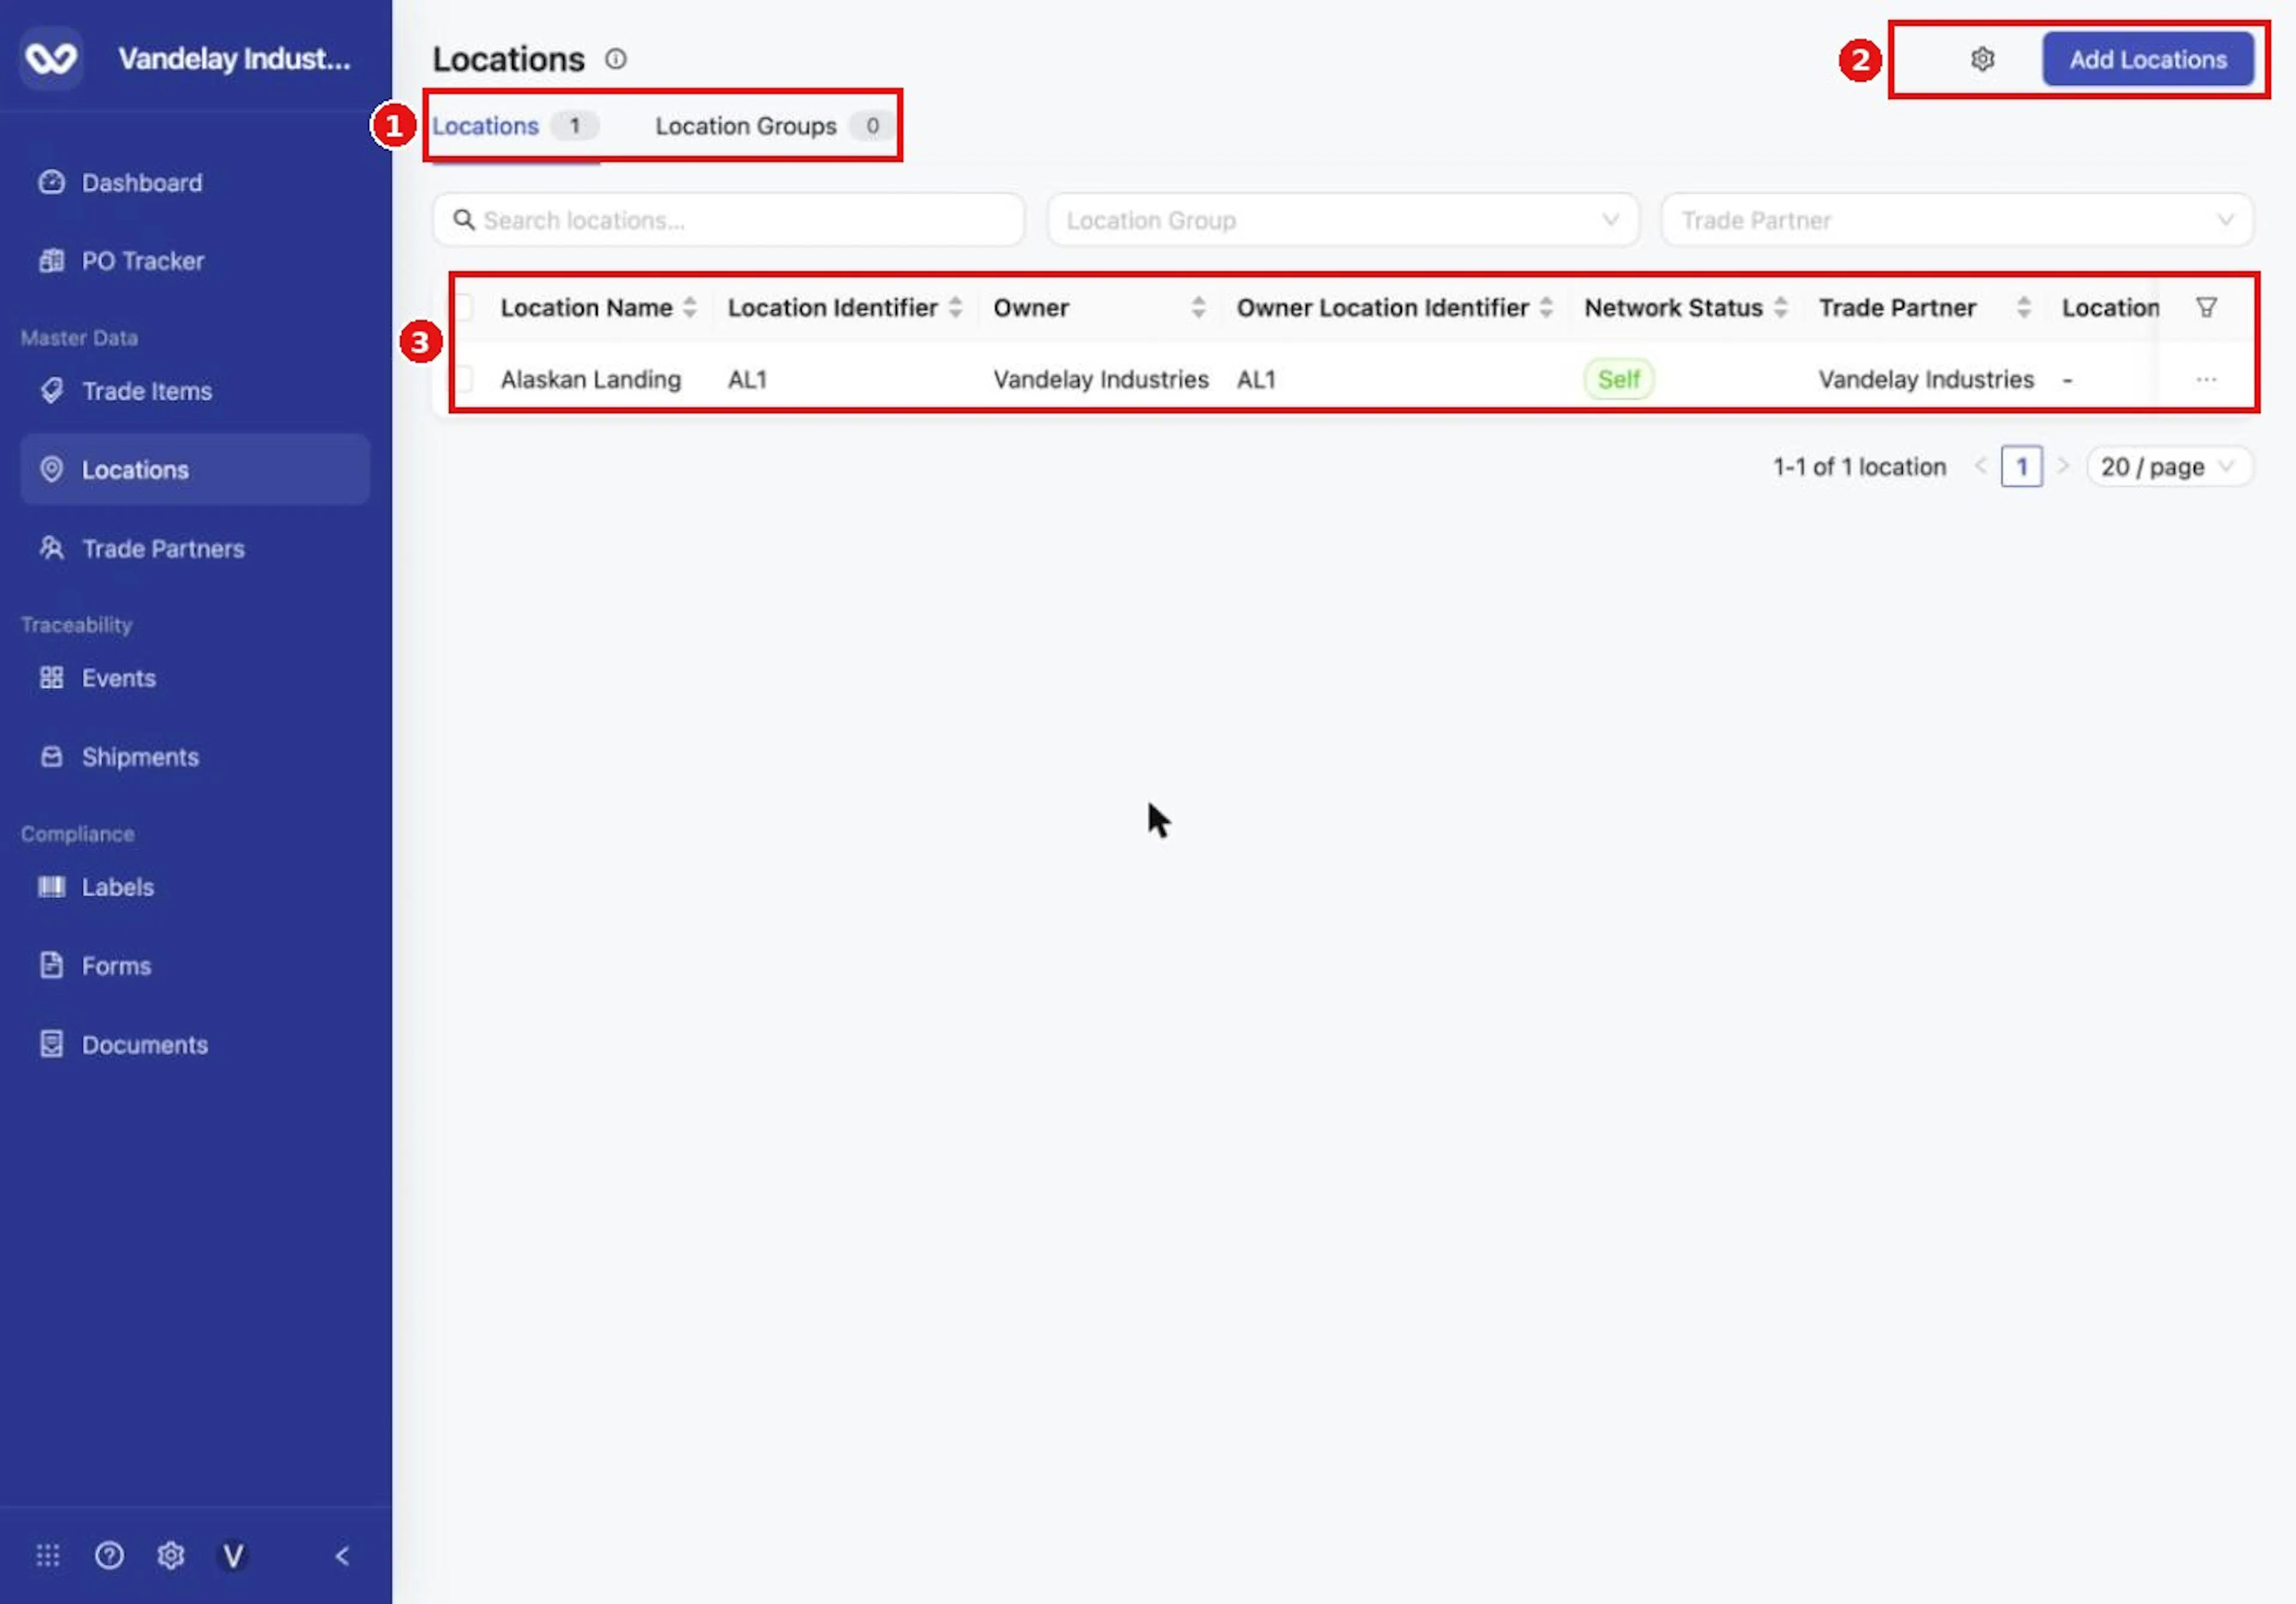Select Locations in the sidebar
The height and width of the screenshot is (1604, 2296).
(x=195, y=469)
